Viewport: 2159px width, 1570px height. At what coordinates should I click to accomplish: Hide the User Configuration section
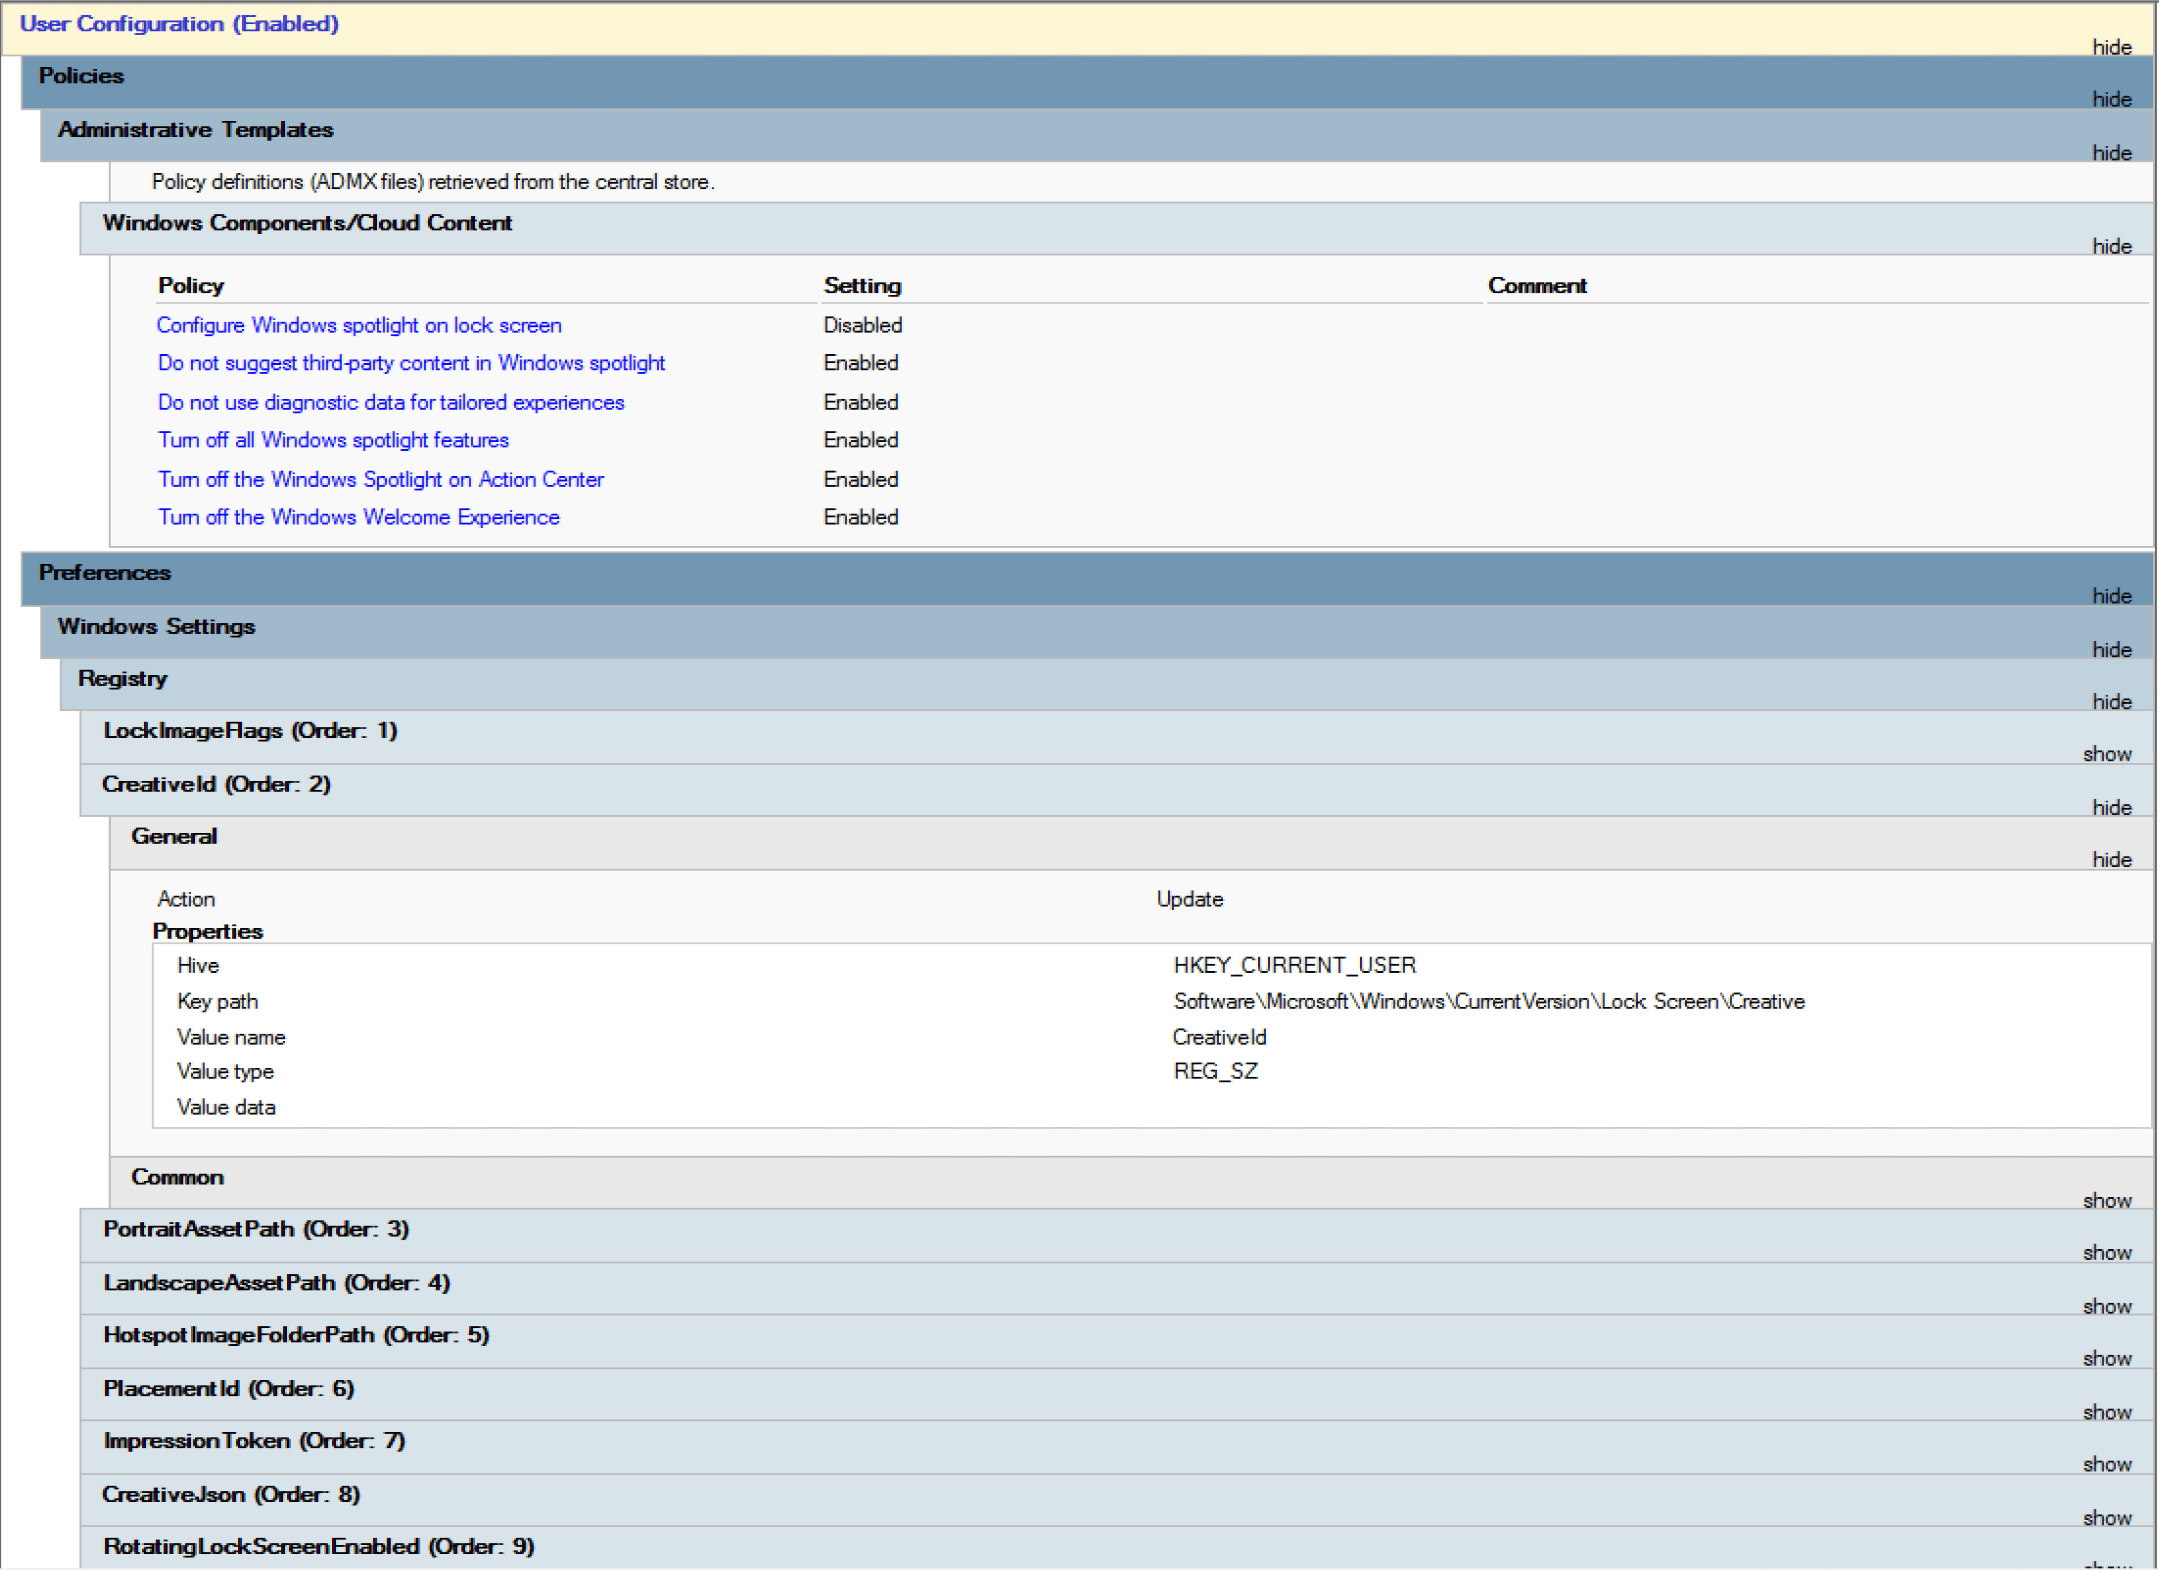(x=2110, y=47)
